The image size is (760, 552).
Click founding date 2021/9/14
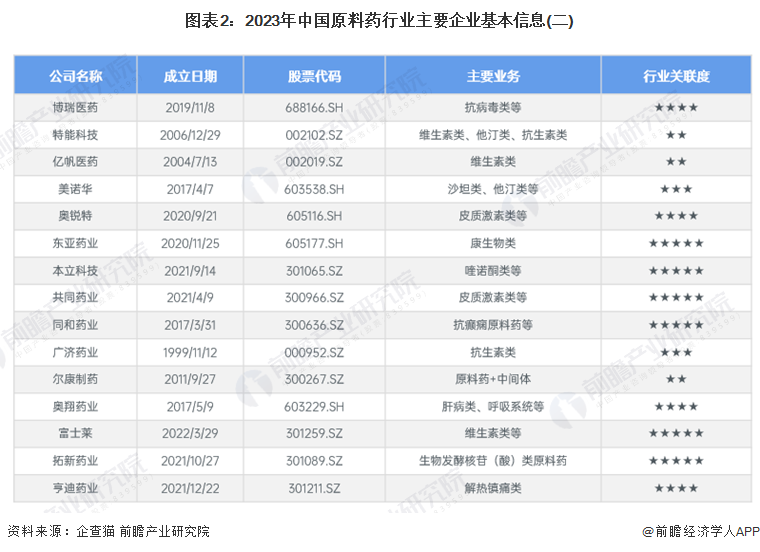[190, 270]
